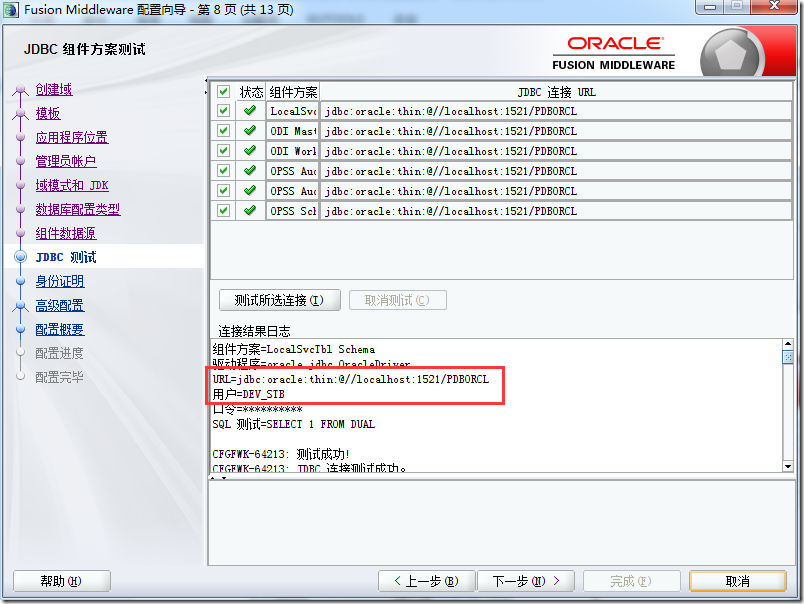Screen dimensions: 804x604
Task: Click the 高级配置 step node icon
Action: 21,306
